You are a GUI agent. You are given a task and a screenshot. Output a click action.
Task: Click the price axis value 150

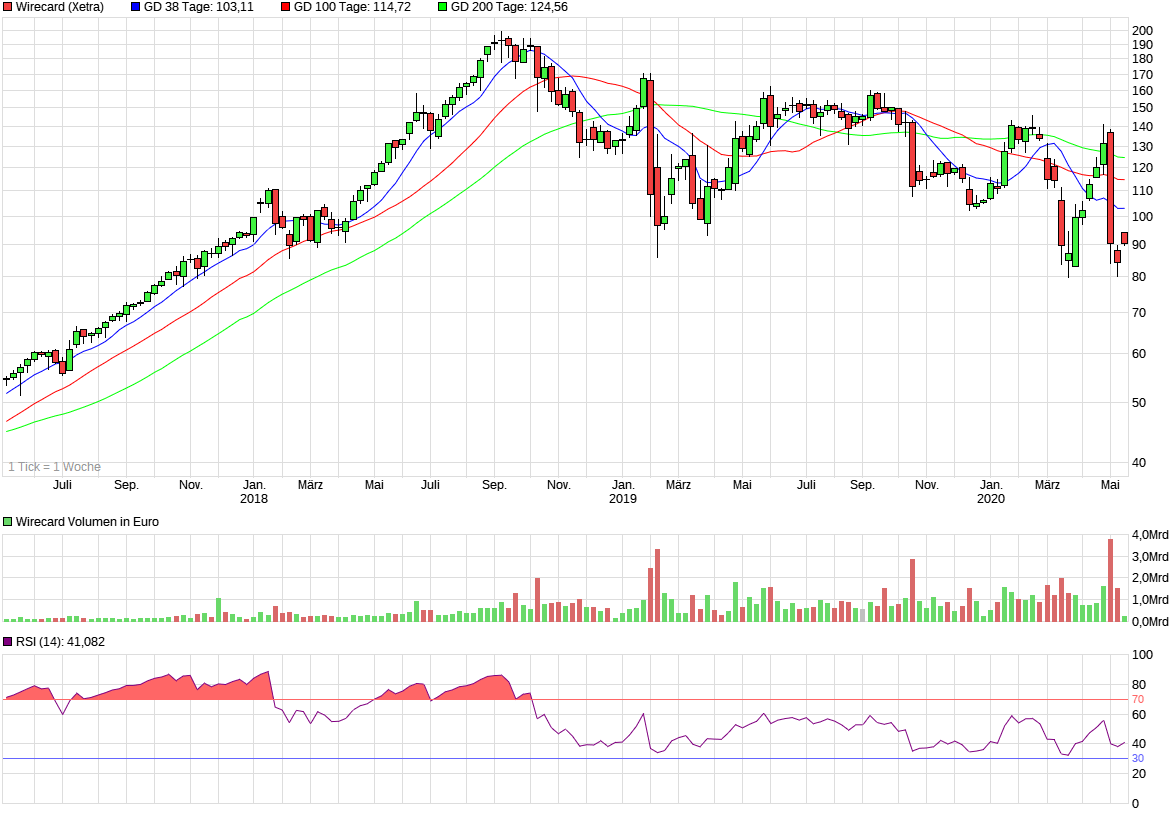pos(1142,108)
